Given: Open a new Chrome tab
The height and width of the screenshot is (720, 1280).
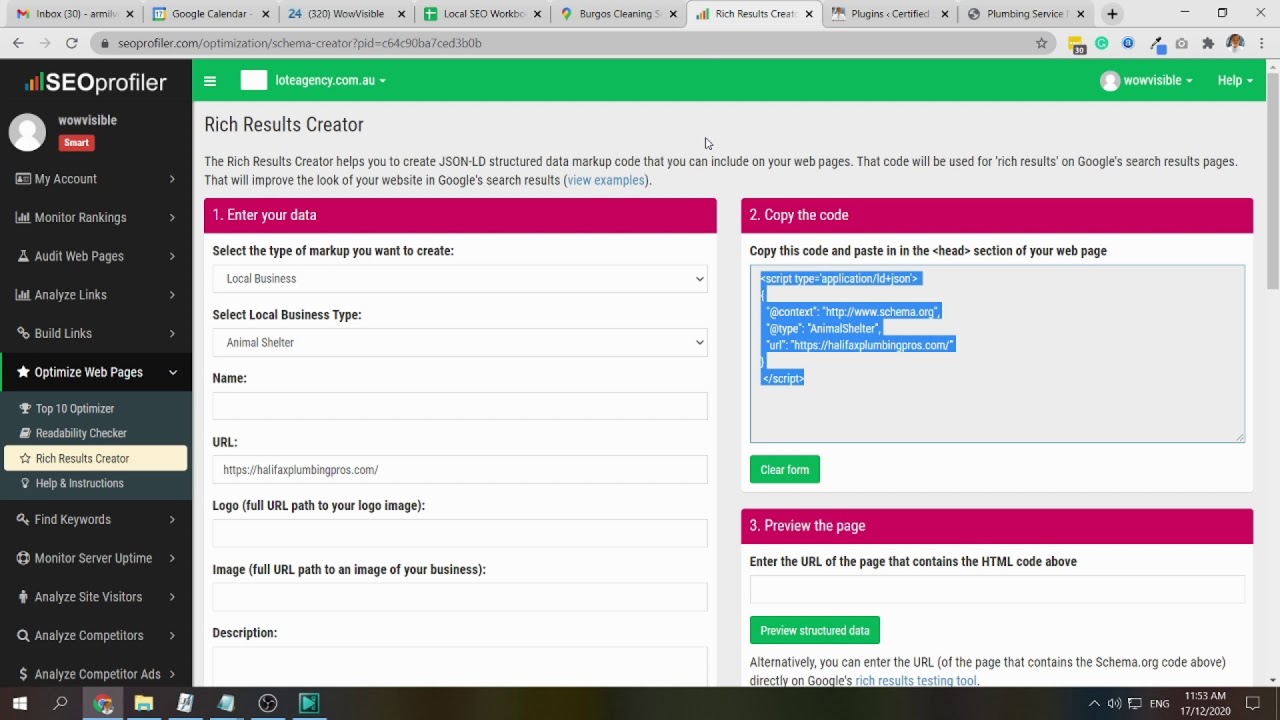Looking at the screenshot, I should pos(1112,14).
